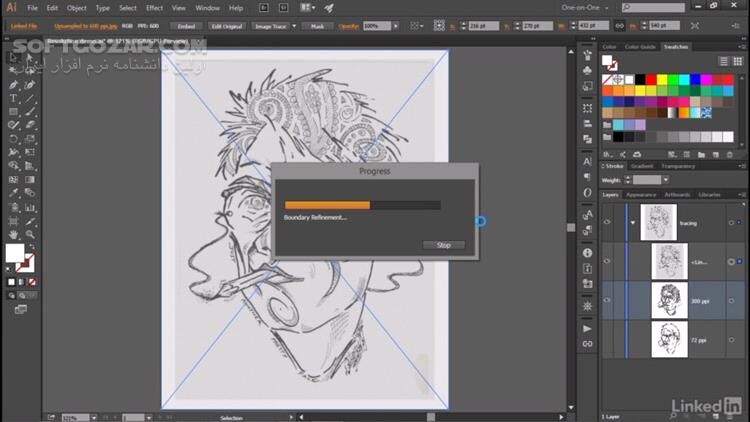Open the Actions play icon in dock
Viewport: 750px width, 422px height.
coord(587,329)
